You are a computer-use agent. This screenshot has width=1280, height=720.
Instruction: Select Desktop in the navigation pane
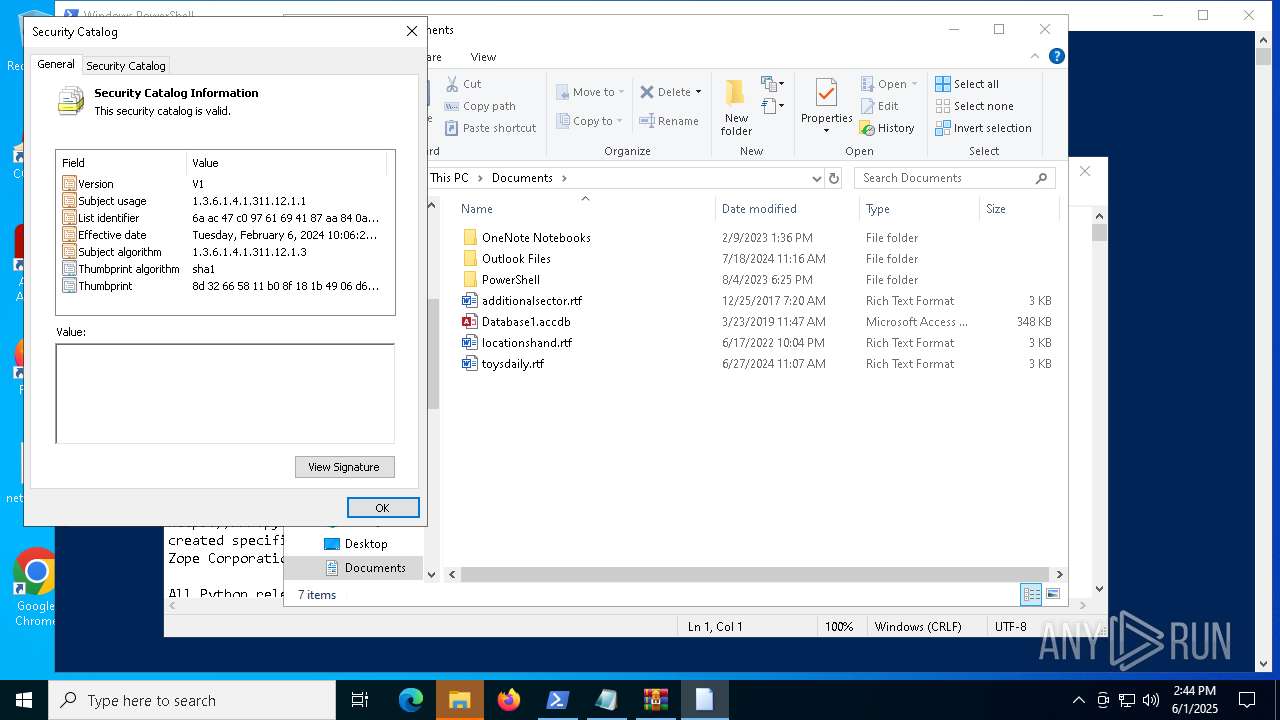point(365,544)
